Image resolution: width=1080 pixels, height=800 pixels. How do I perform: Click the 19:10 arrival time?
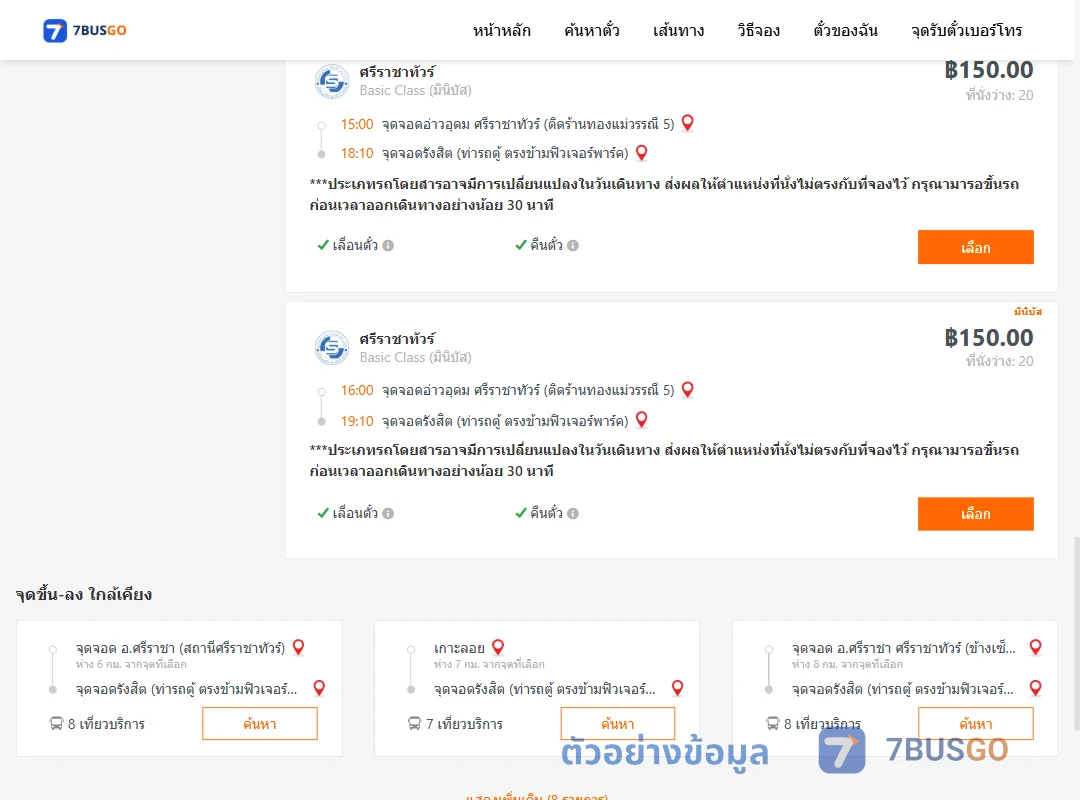(357, 421)
